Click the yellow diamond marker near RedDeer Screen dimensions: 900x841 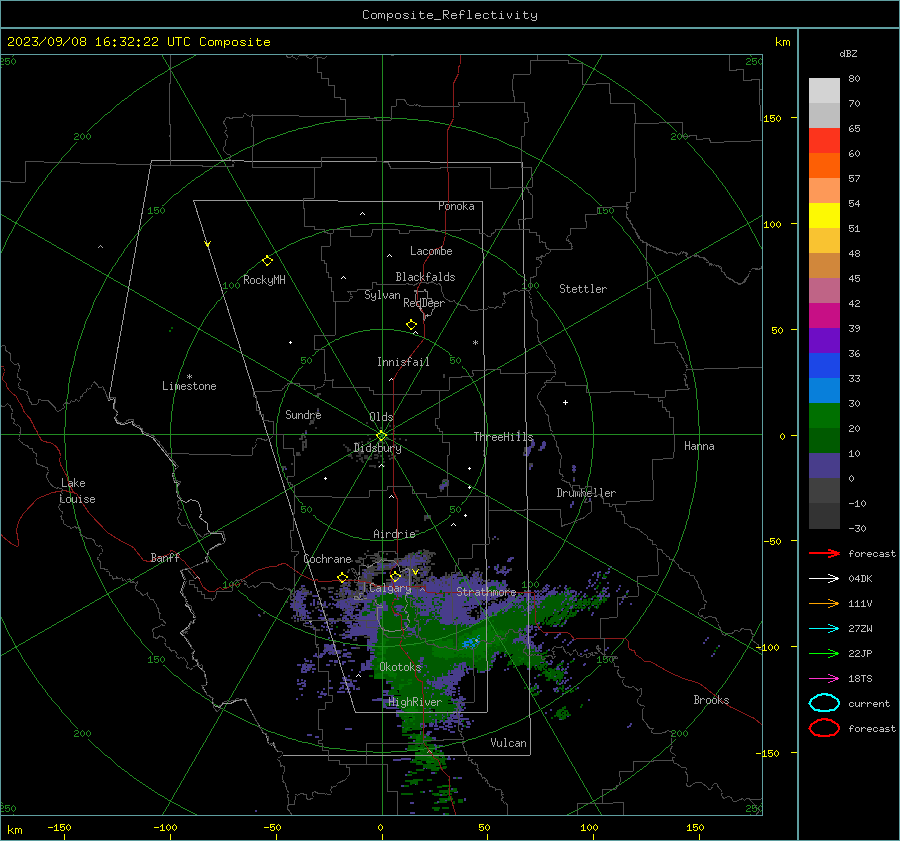pyautogui.click(x=411, y=325)
